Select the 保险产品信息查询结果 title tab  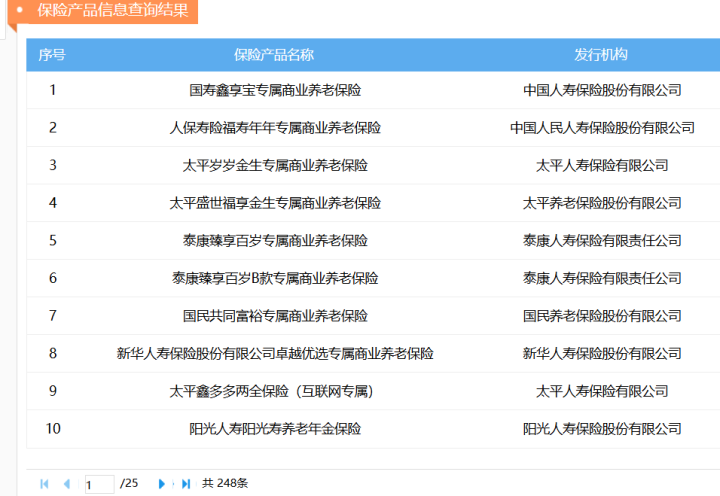tap(103, 11)
